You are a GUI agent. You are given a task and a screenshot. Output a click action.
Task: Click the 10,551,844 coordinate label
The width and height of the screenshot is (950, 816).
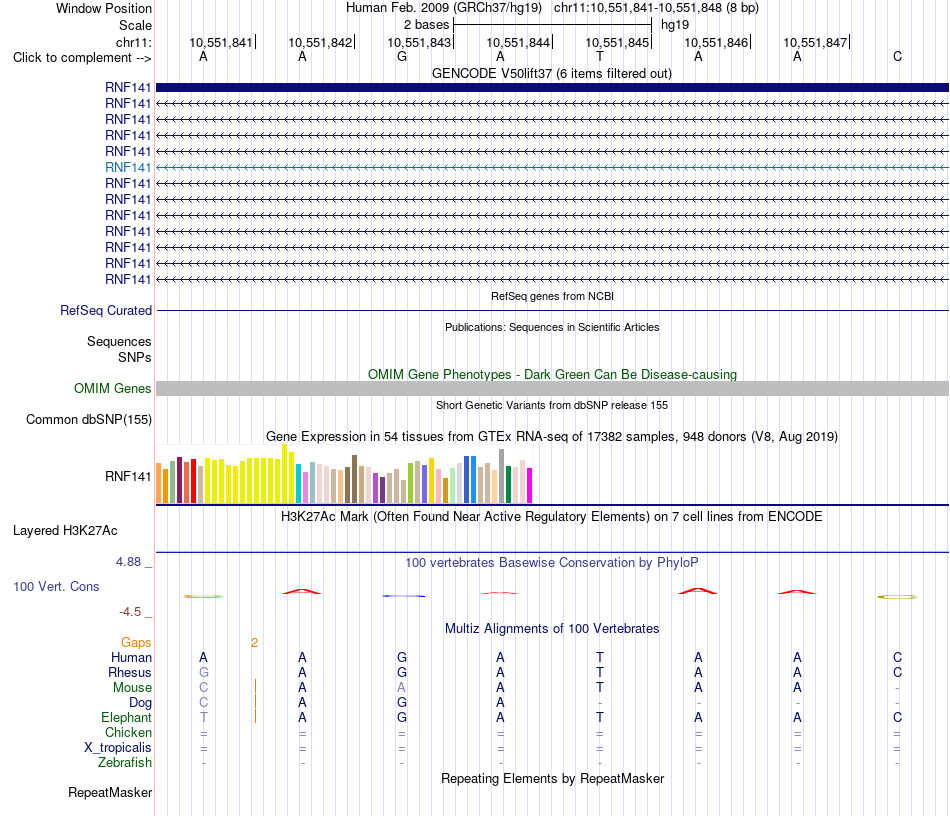(x=518, y=42)
